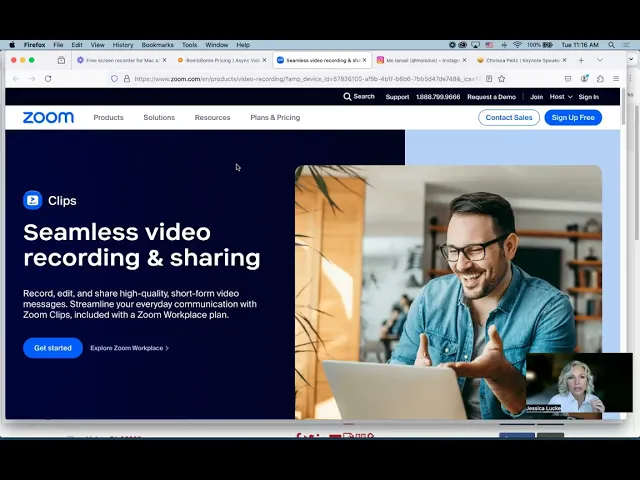Open the Firefox hamburger application menu
Image resolution: width=640 pixels, height=480 pixels.
[616, 79]
